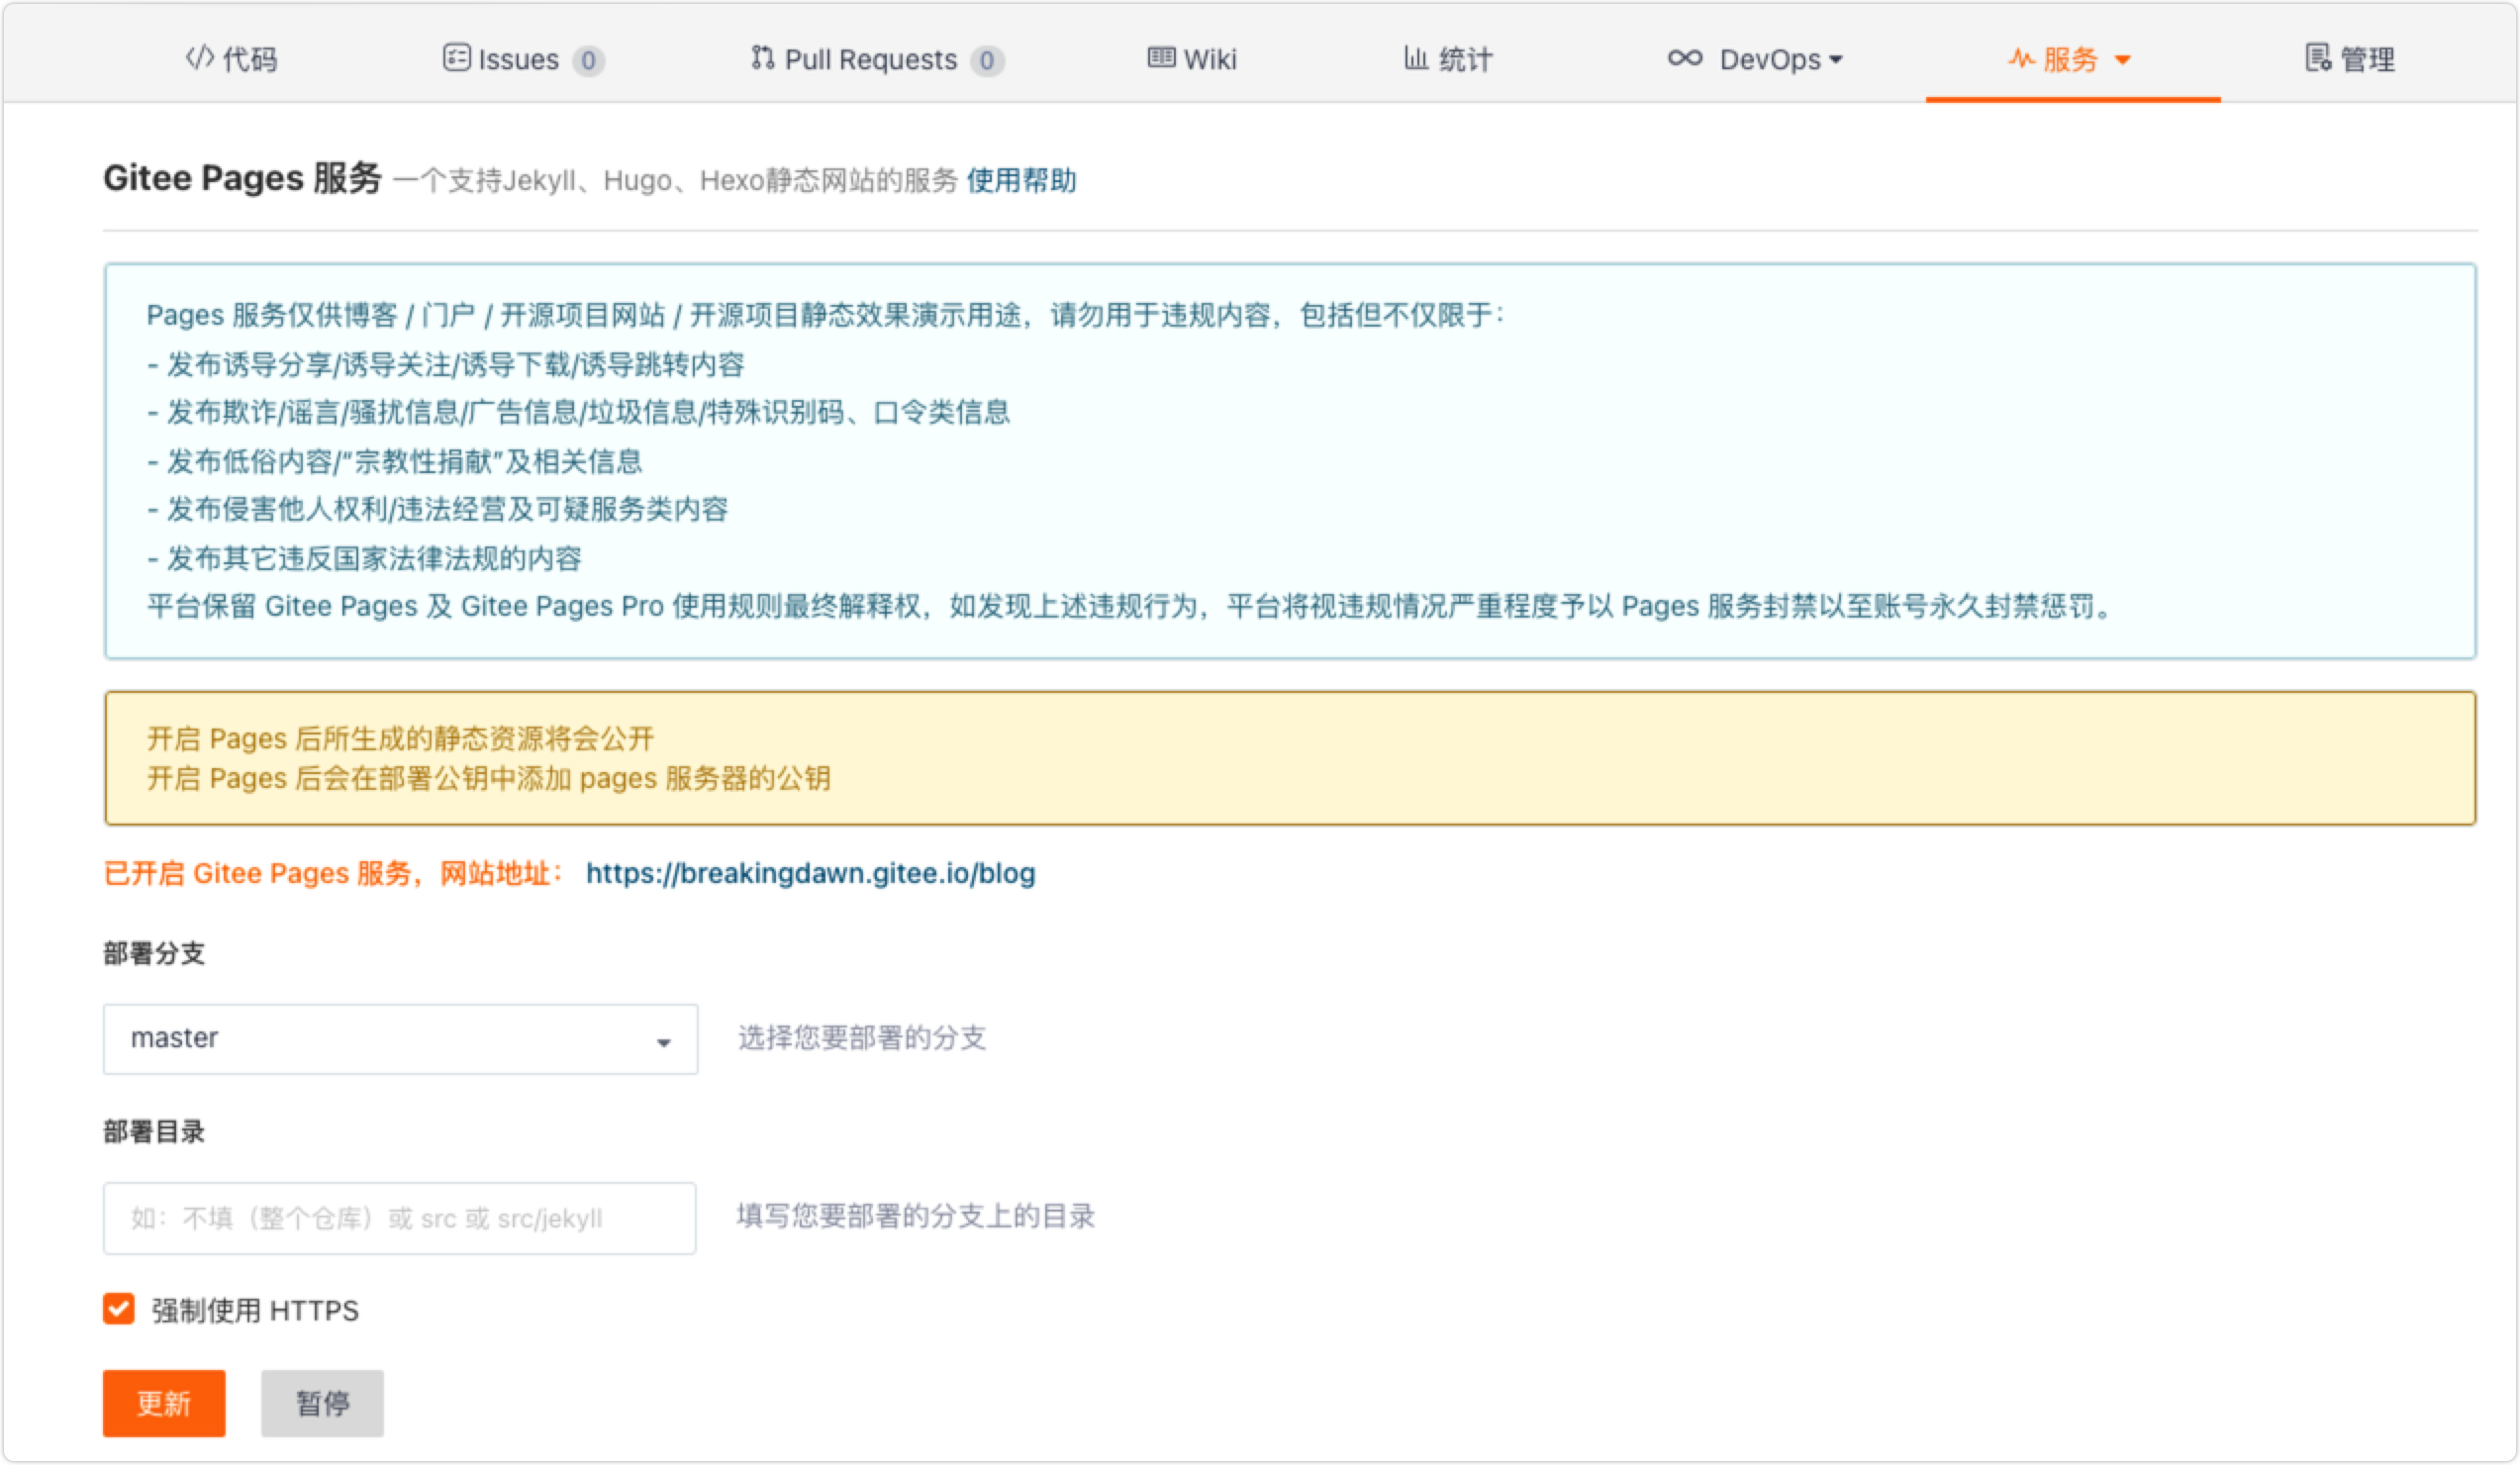Expand the DevOps dropdown arrow

tap(1835, 60)
